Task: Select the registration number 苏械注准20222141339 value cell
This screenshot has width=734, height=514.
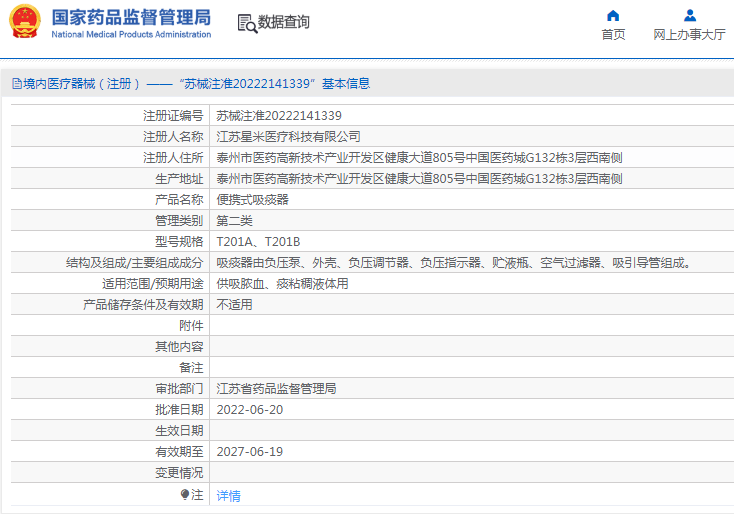Action: tap(279, 116)
